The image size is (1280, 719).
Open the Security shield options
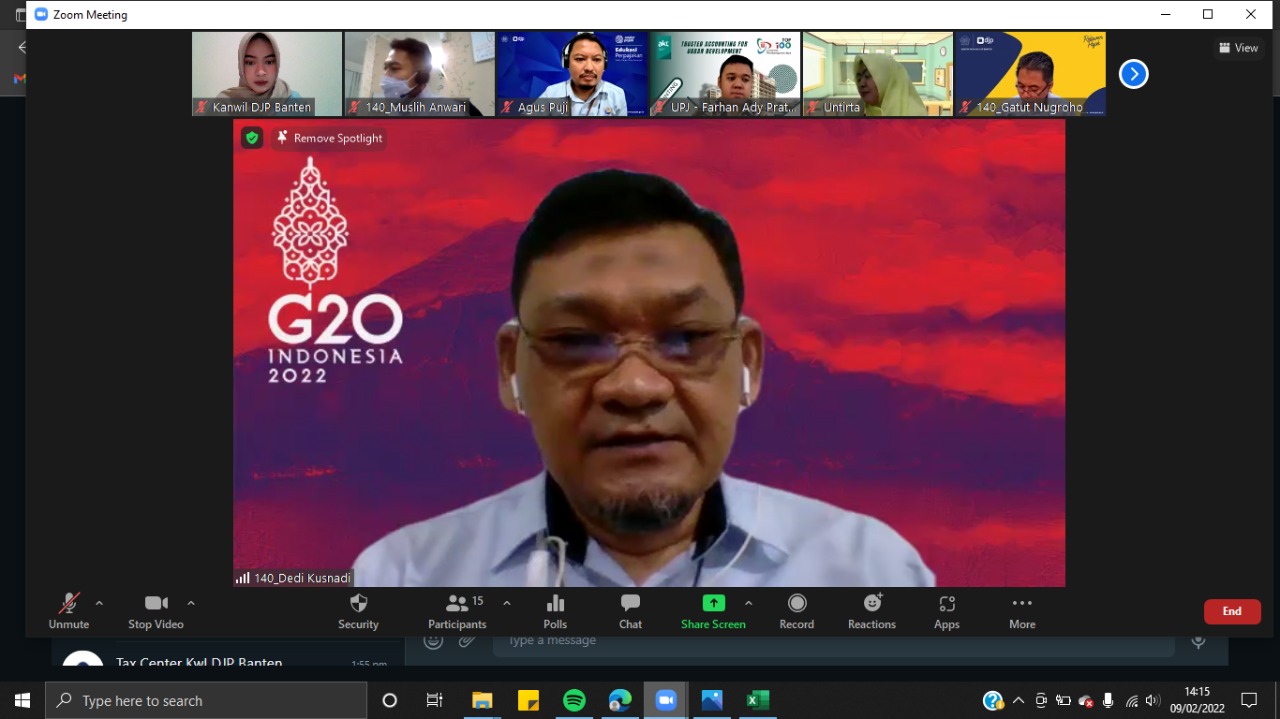358,611
